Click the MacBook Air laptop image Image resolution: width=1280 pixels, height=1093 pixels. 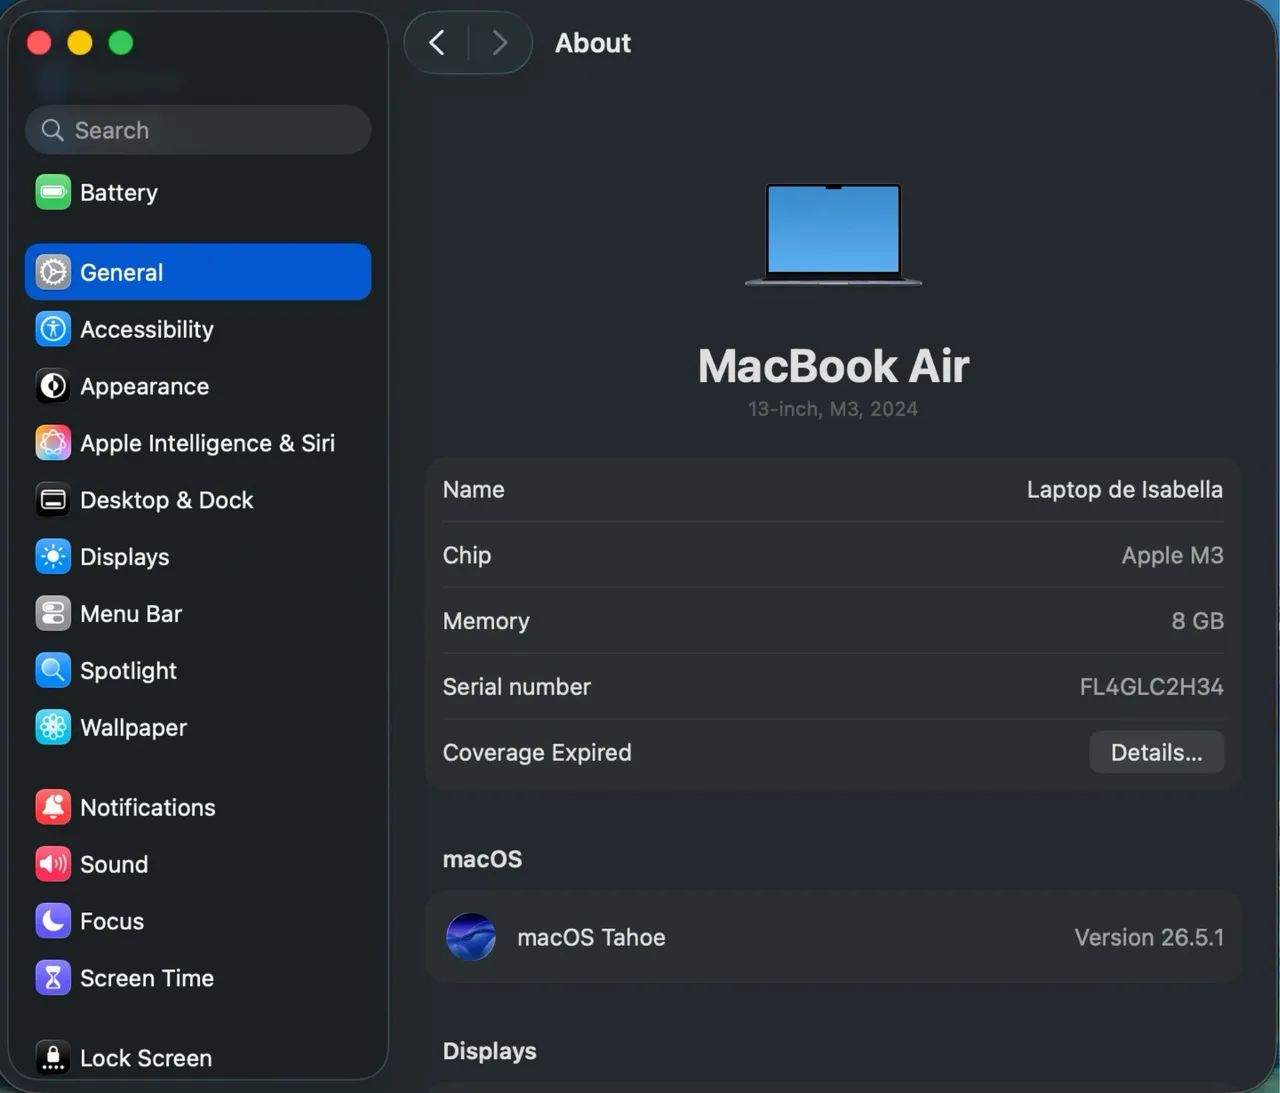(833, 235)
